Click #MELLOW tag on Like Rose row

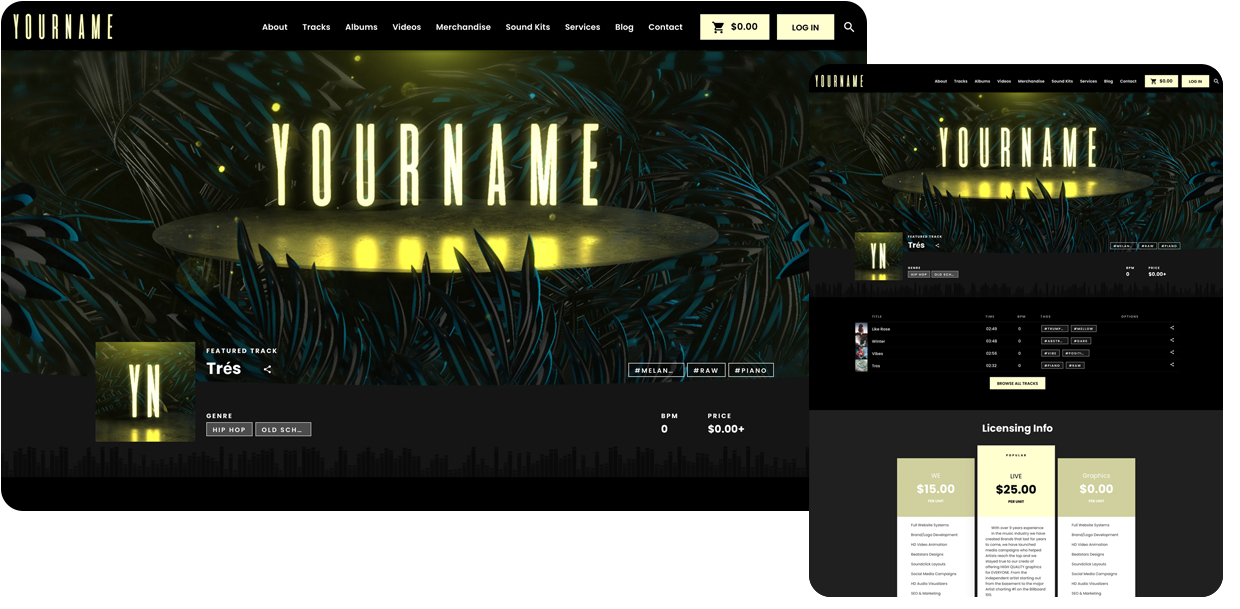pos(1084,328)
